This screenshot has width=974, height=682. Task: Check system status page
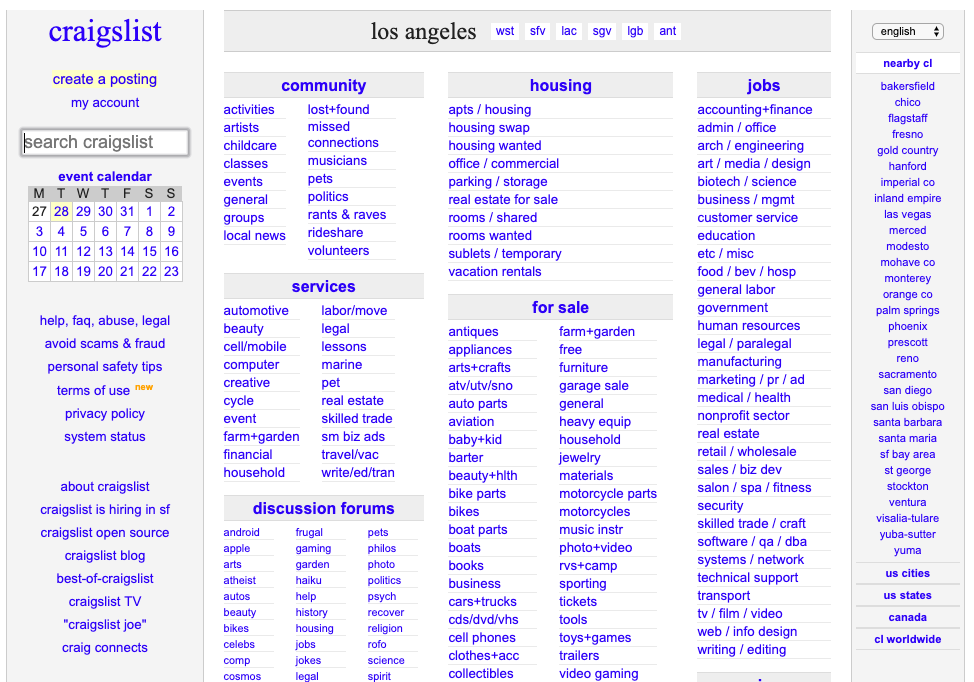pyautogui.click(x=105, y=437)
